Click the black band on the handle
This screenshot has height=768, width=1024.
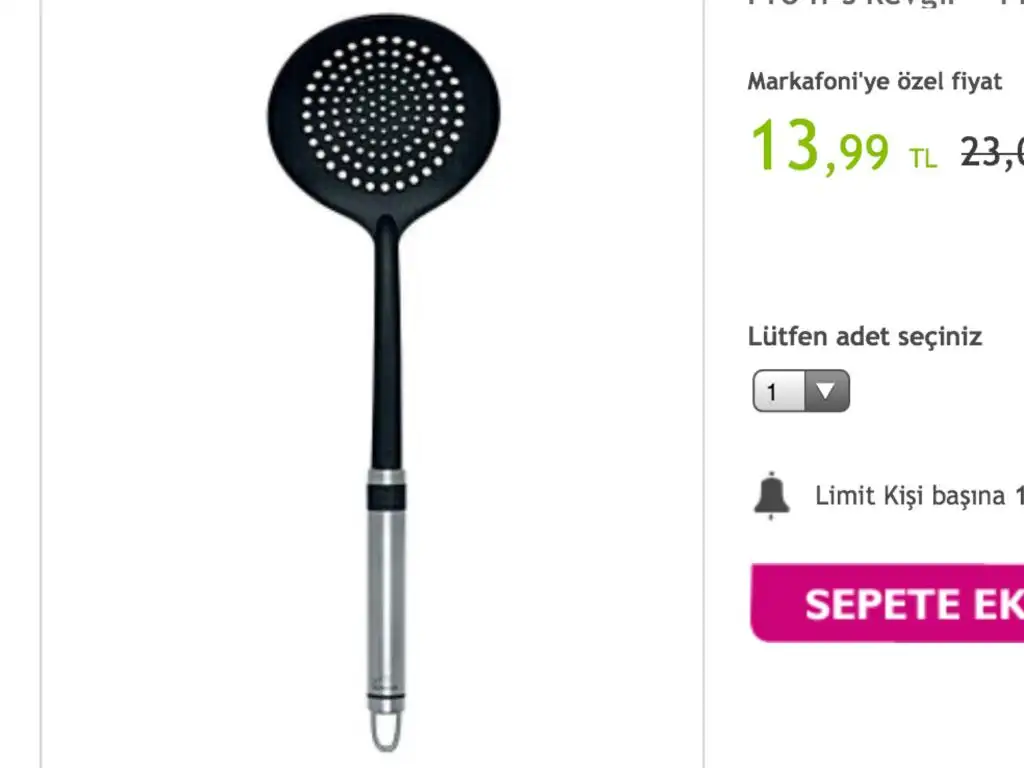pyautogui.click(x=386, y=497)
